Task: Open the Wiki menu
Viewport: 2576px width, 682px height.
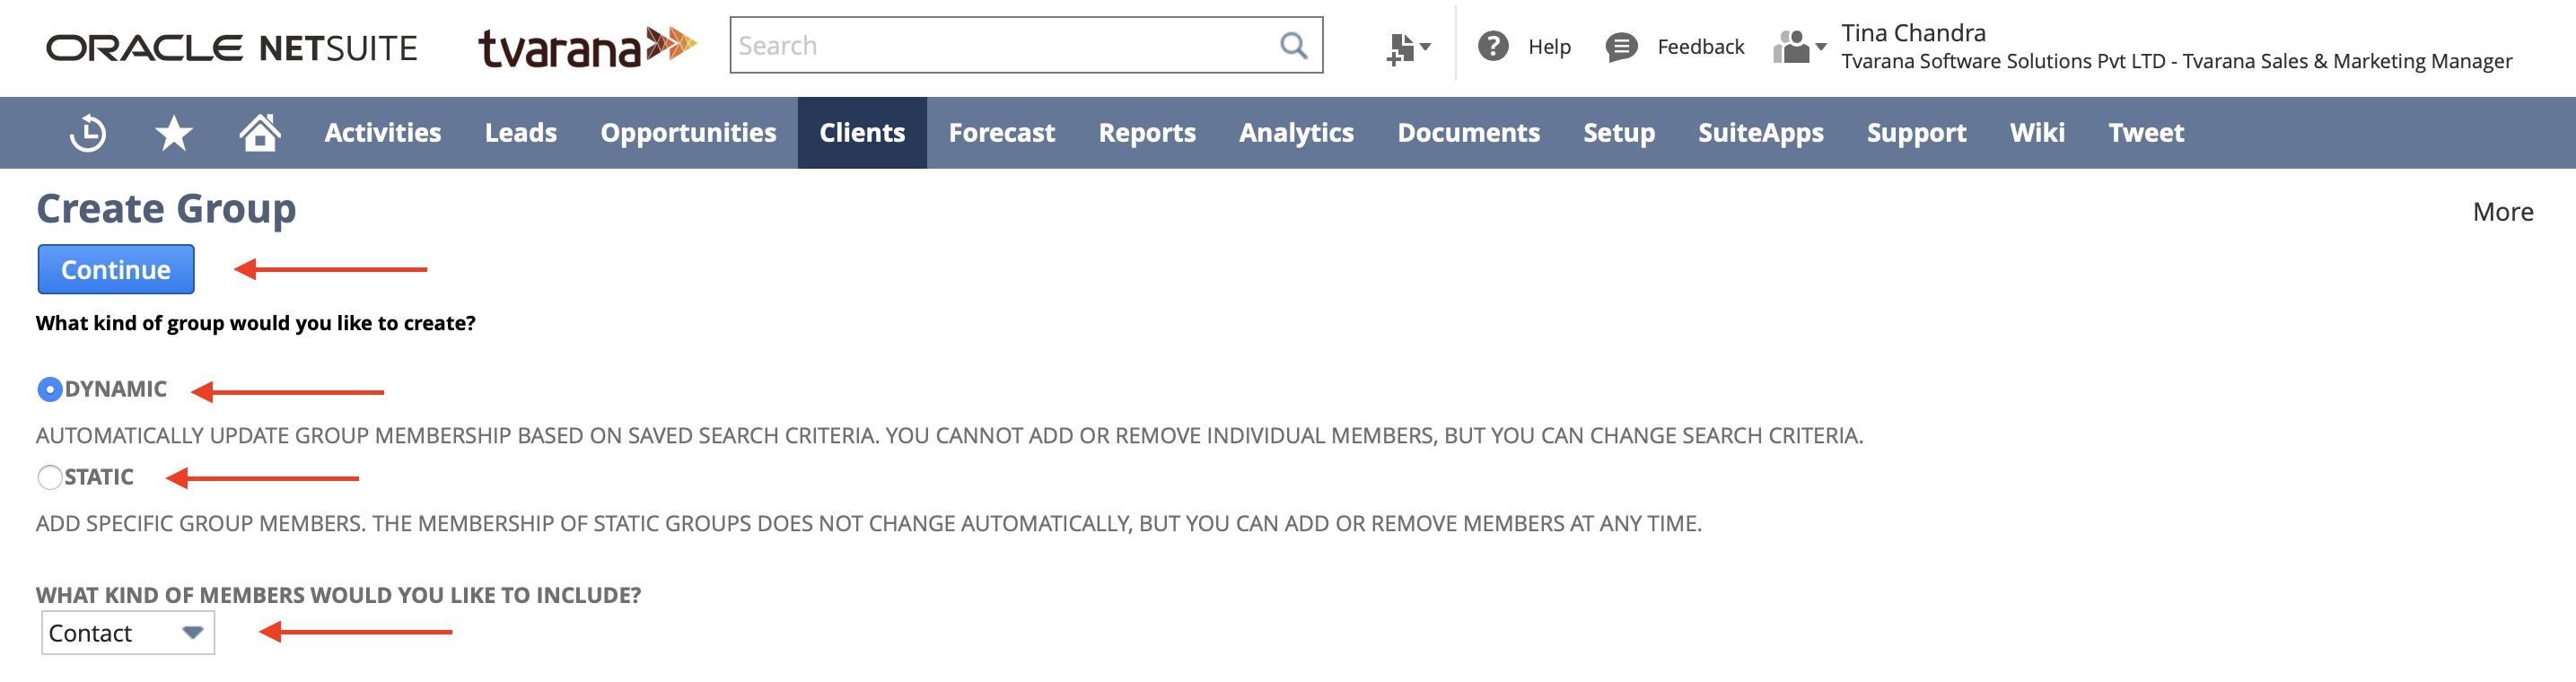Action: click(2037, 133)
